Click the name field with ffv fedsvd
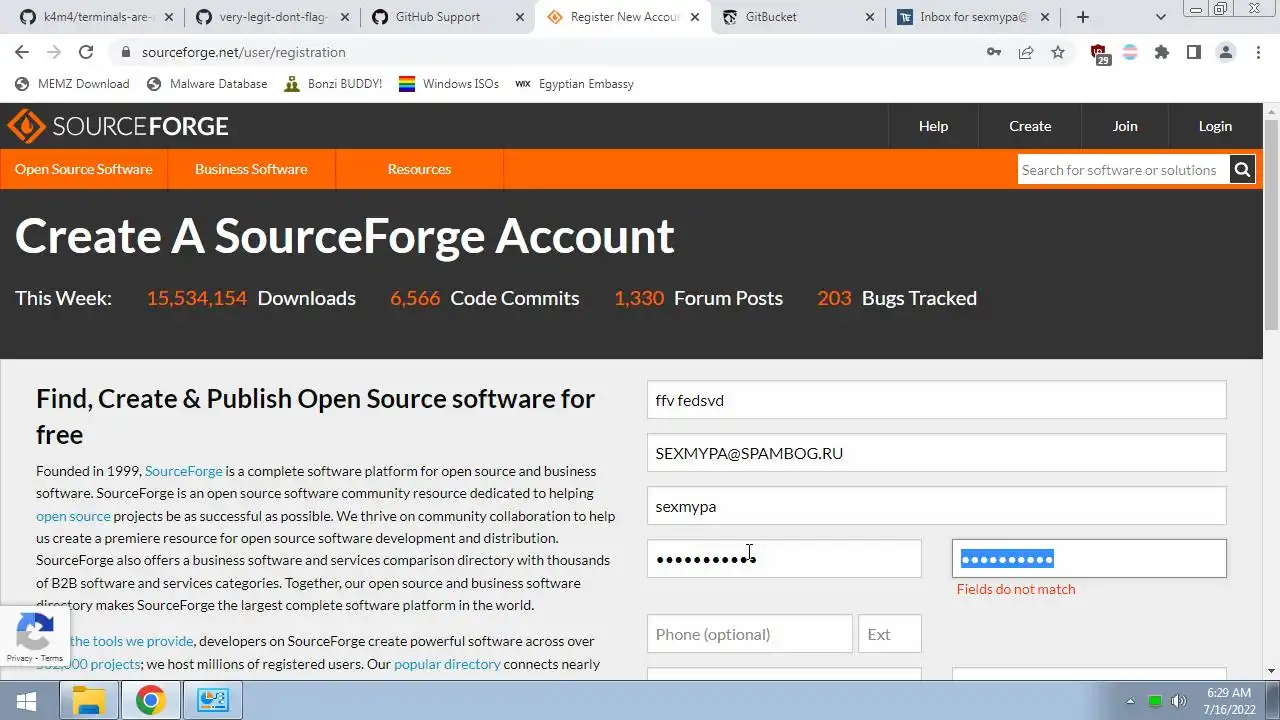 [936, 400]
